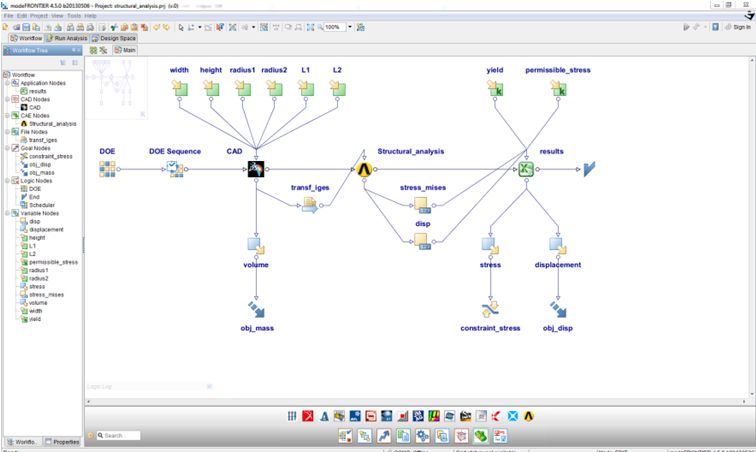Select the transf_iges file node icon
This screenshot has height=452, width=756.
tap(309, 205)
